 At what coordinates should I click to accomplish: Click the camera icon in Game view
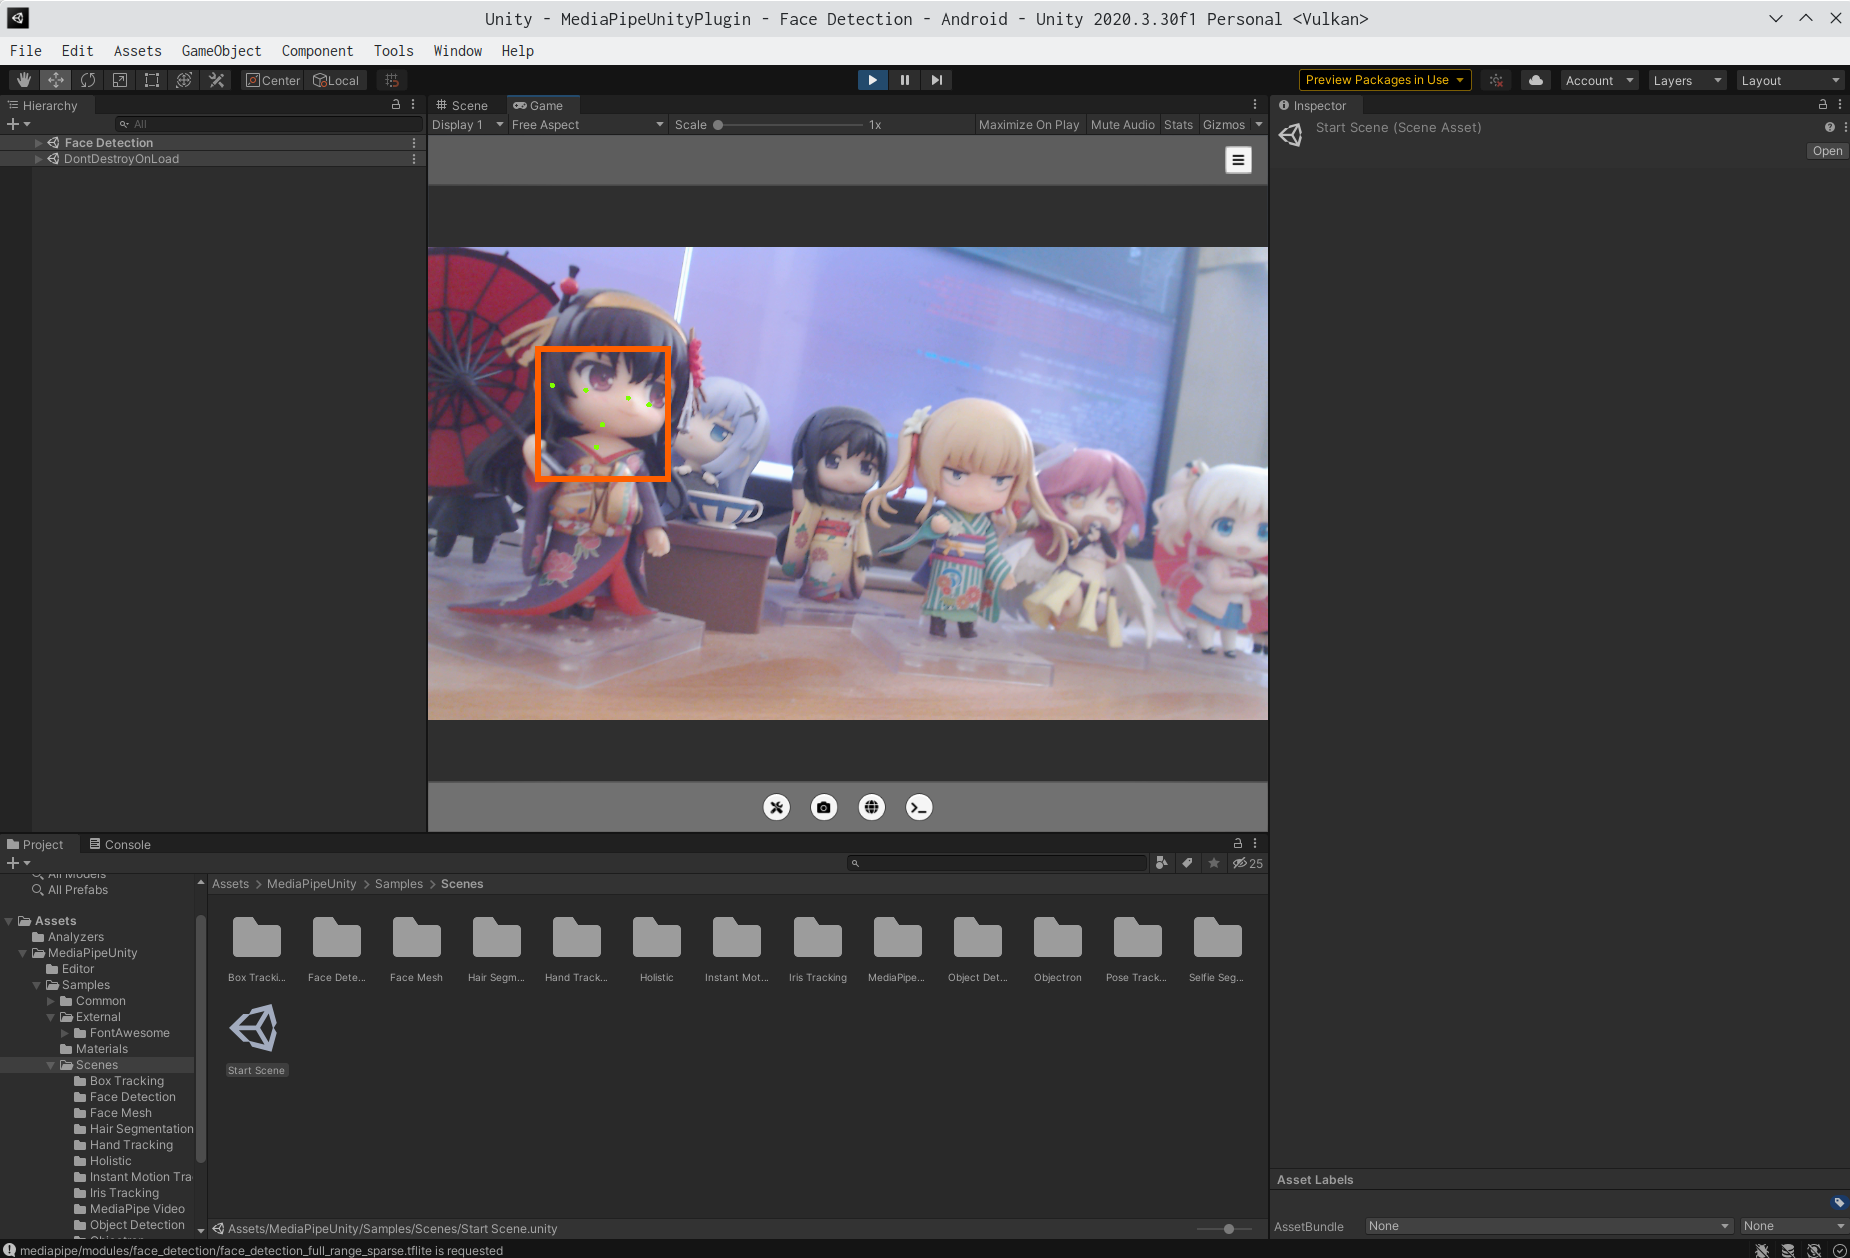[824, 807]
